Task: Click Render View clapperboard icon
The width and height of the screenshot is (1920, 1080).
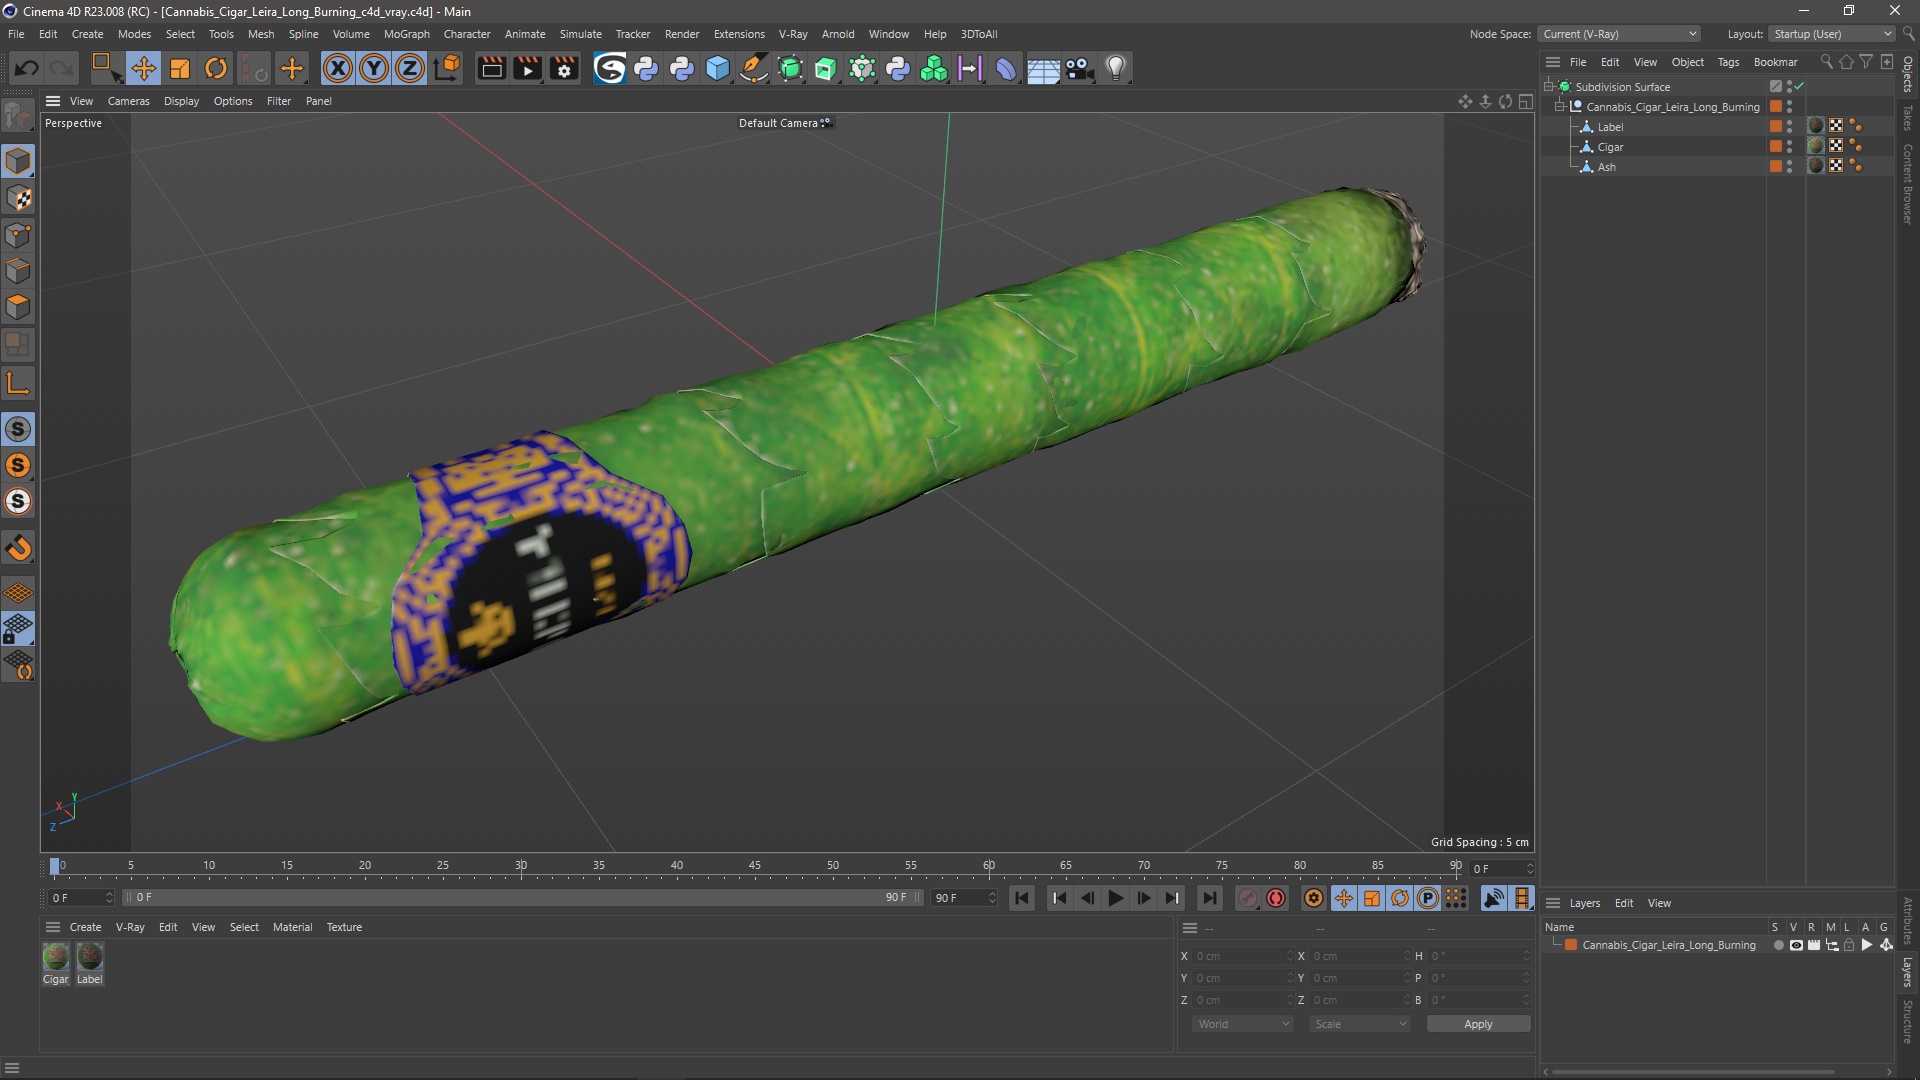Action: [x=491, y=68]
